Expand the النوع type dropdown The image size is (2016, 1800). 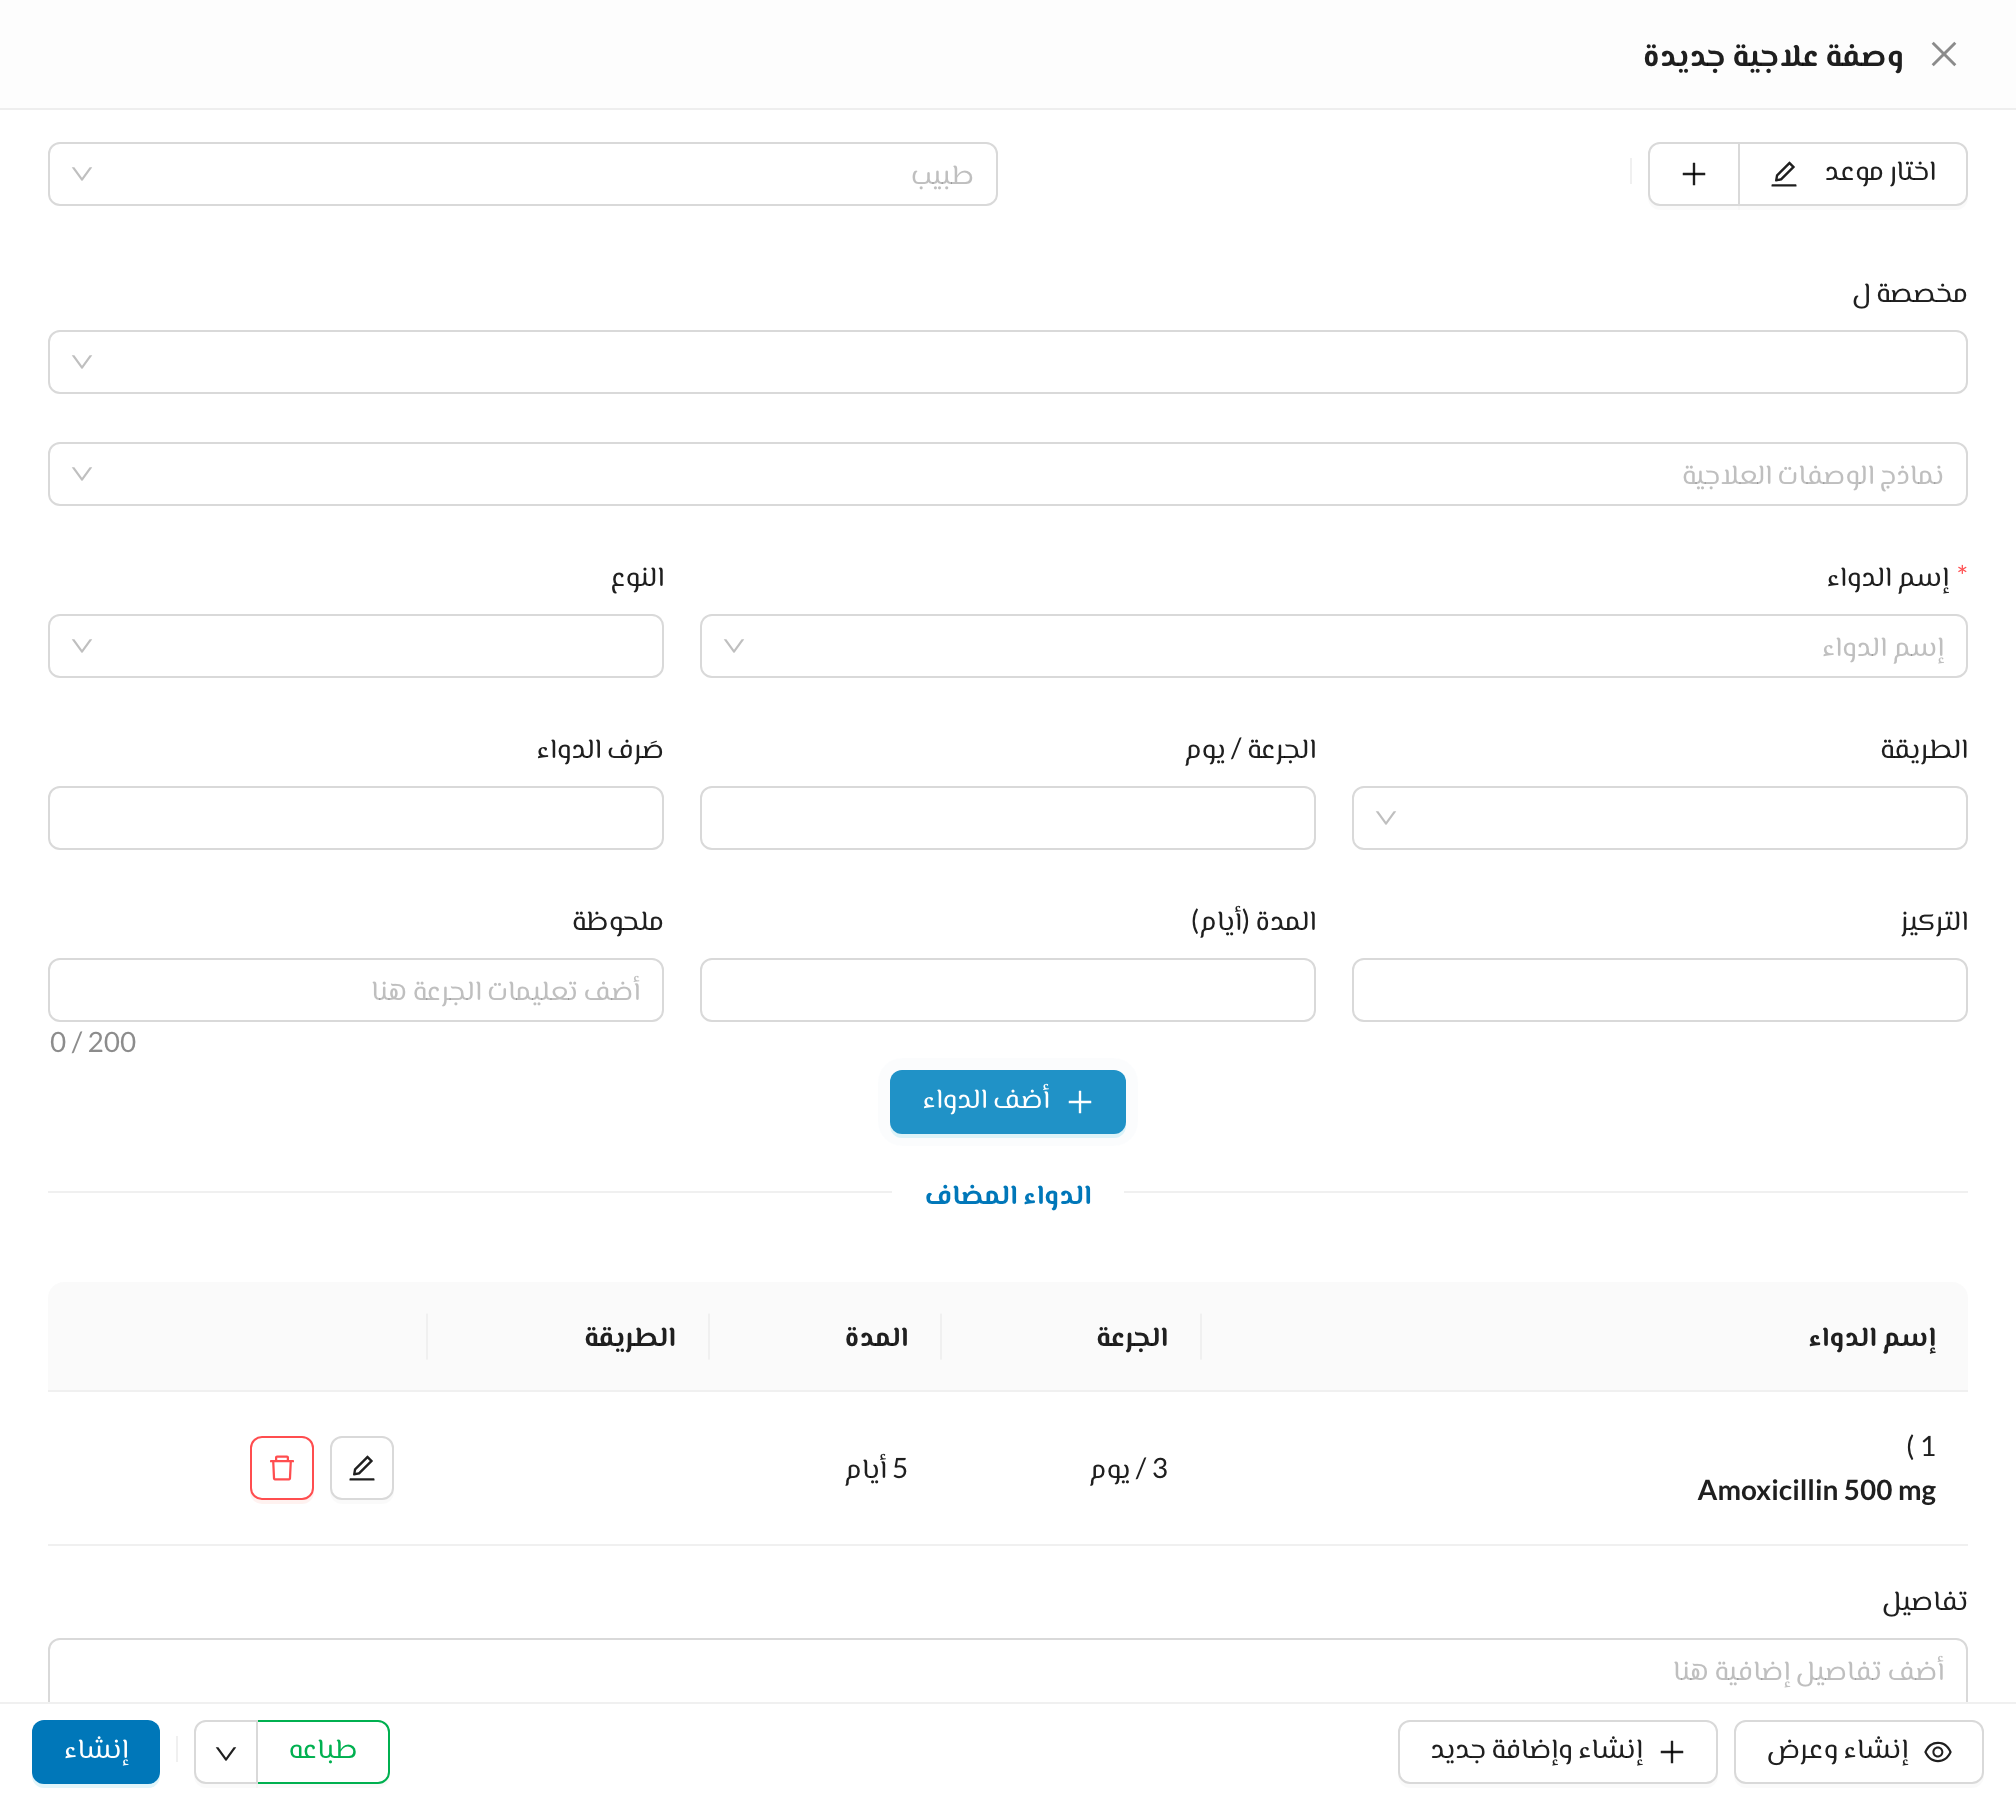[x=356, y=646]
